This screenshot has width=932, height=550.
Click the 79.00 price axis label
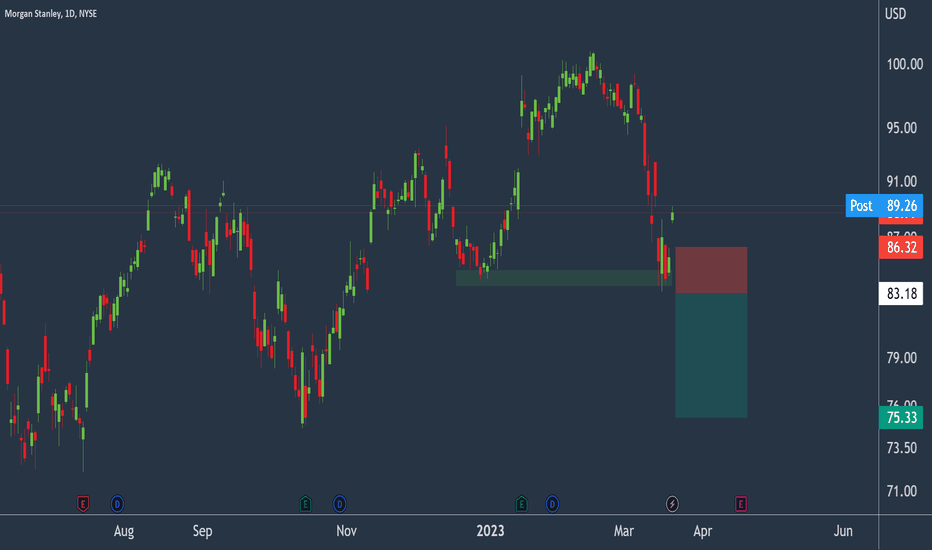tap(902, 358)
